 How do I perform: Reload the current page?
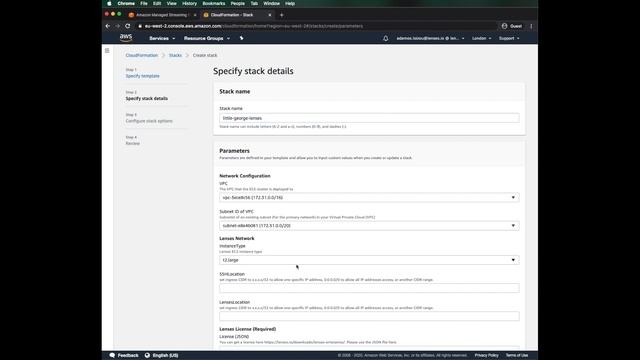click(x=128, y=26)
